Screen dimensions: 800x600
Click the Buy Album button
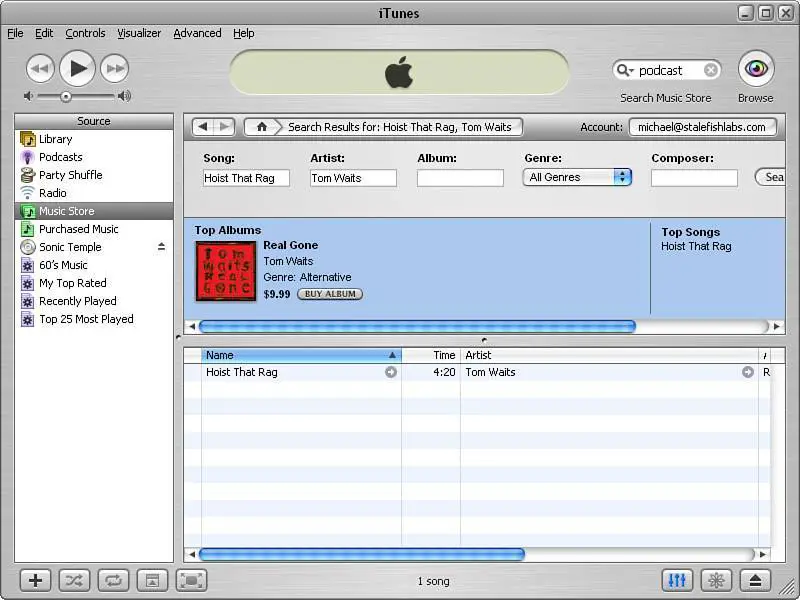[330, 294]
